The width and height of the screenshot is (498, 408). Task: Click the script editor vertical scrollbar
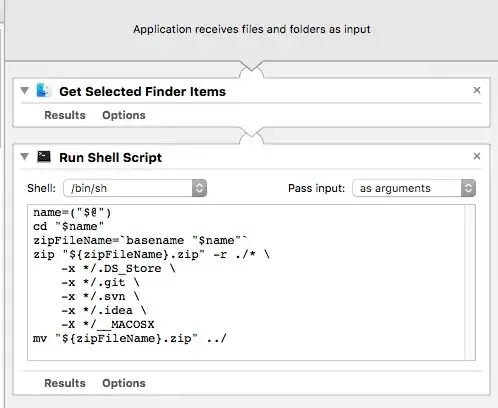tap(470, 282)
